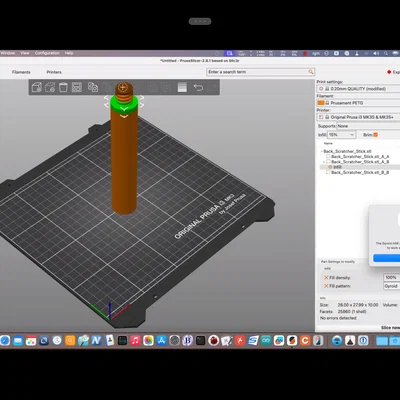Open the Filaments settings tab

21,72
